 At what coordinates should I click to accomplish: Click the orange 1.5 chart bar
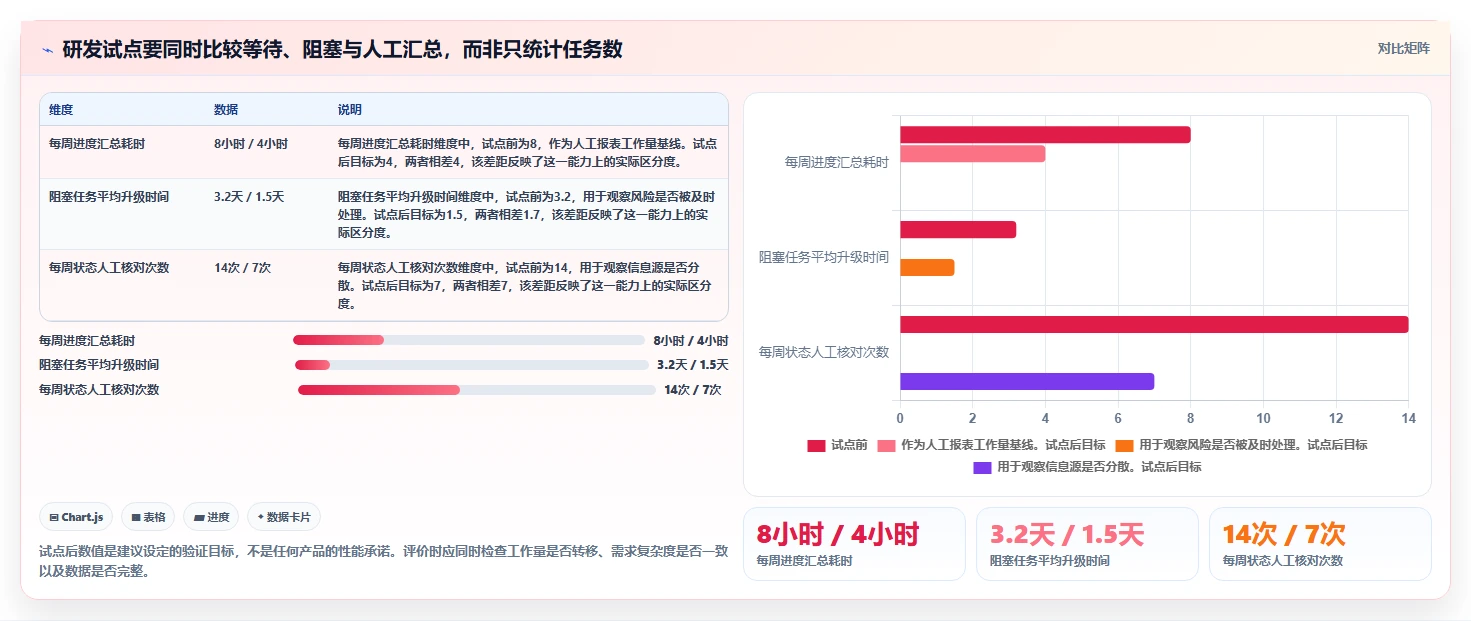(x=927, y=268)
